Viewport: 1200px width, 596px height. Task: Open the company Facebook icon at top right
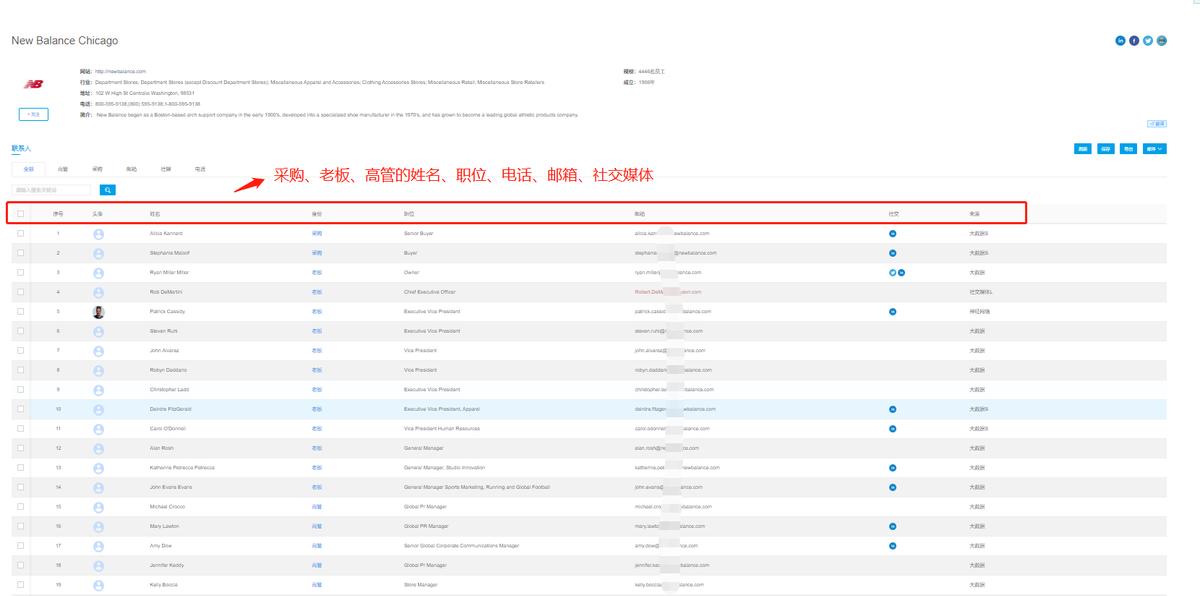[x=1134, y=41]
